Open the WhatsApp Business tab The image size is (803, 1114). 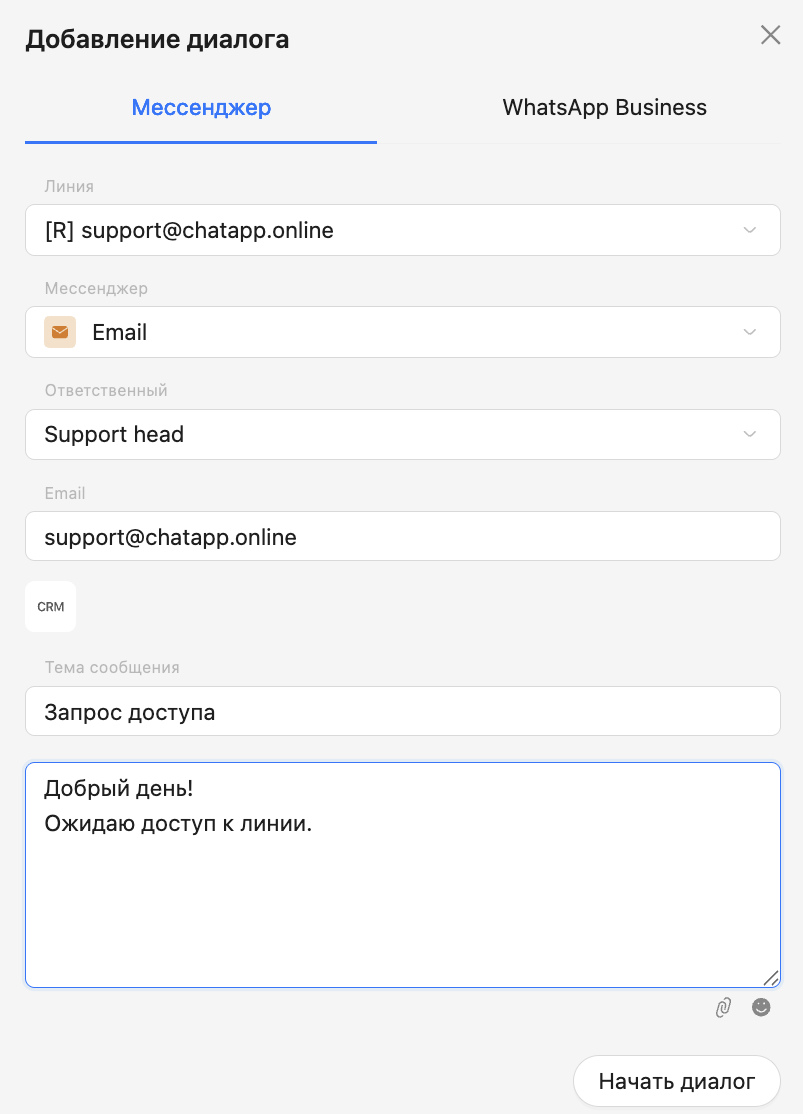604,108
